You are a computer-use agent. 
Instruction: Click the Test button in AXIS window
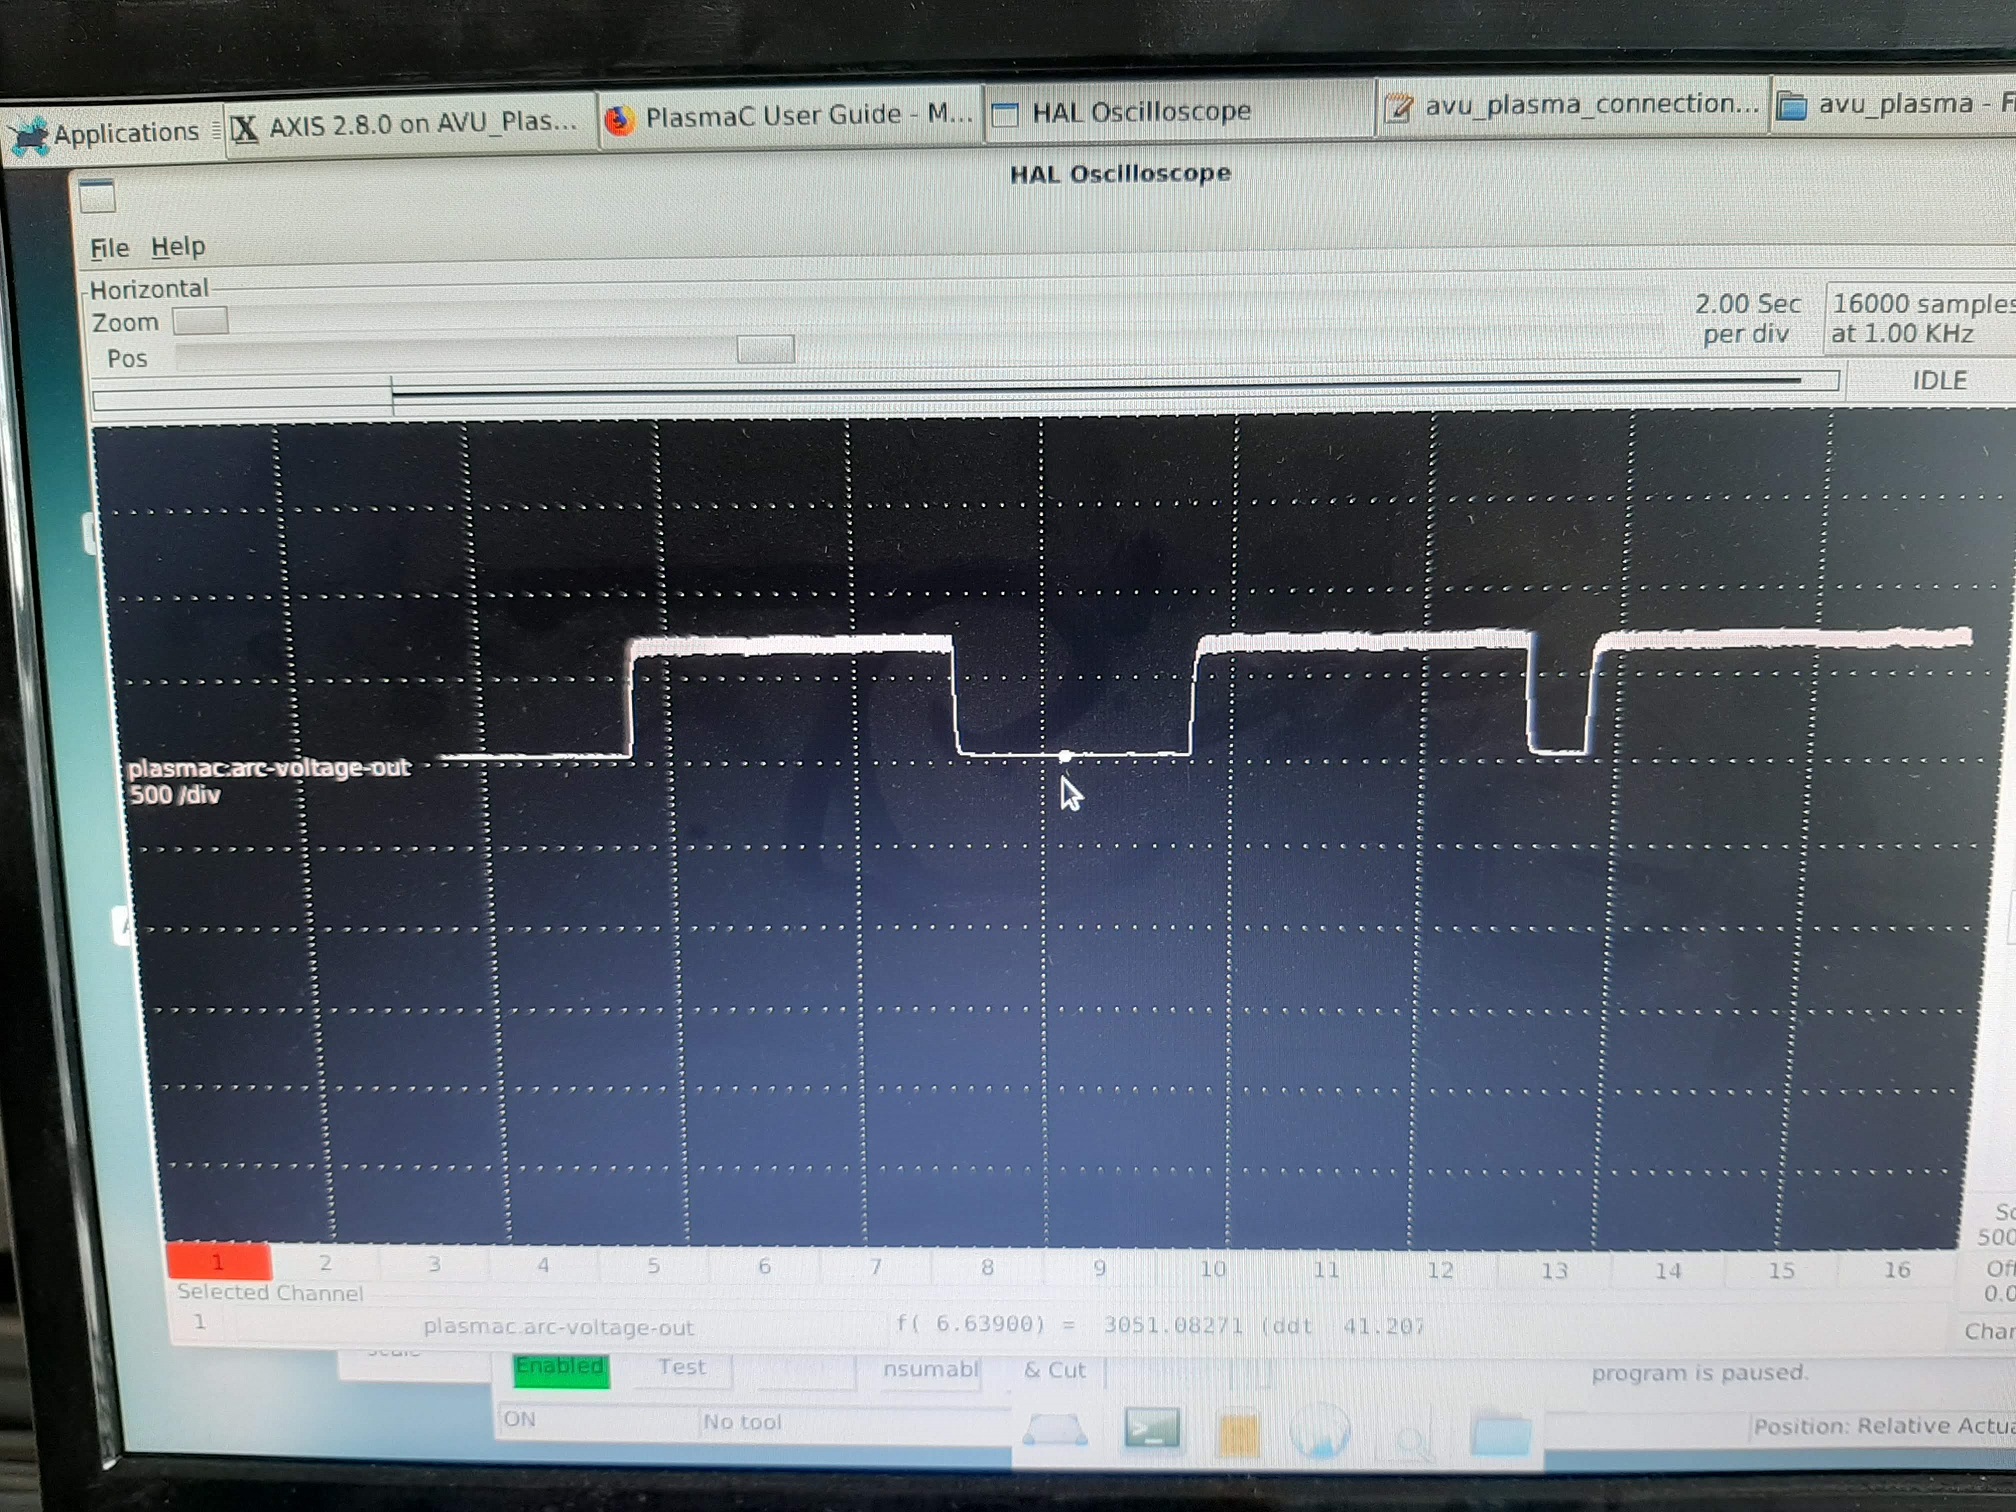(x=682, y=1368)
